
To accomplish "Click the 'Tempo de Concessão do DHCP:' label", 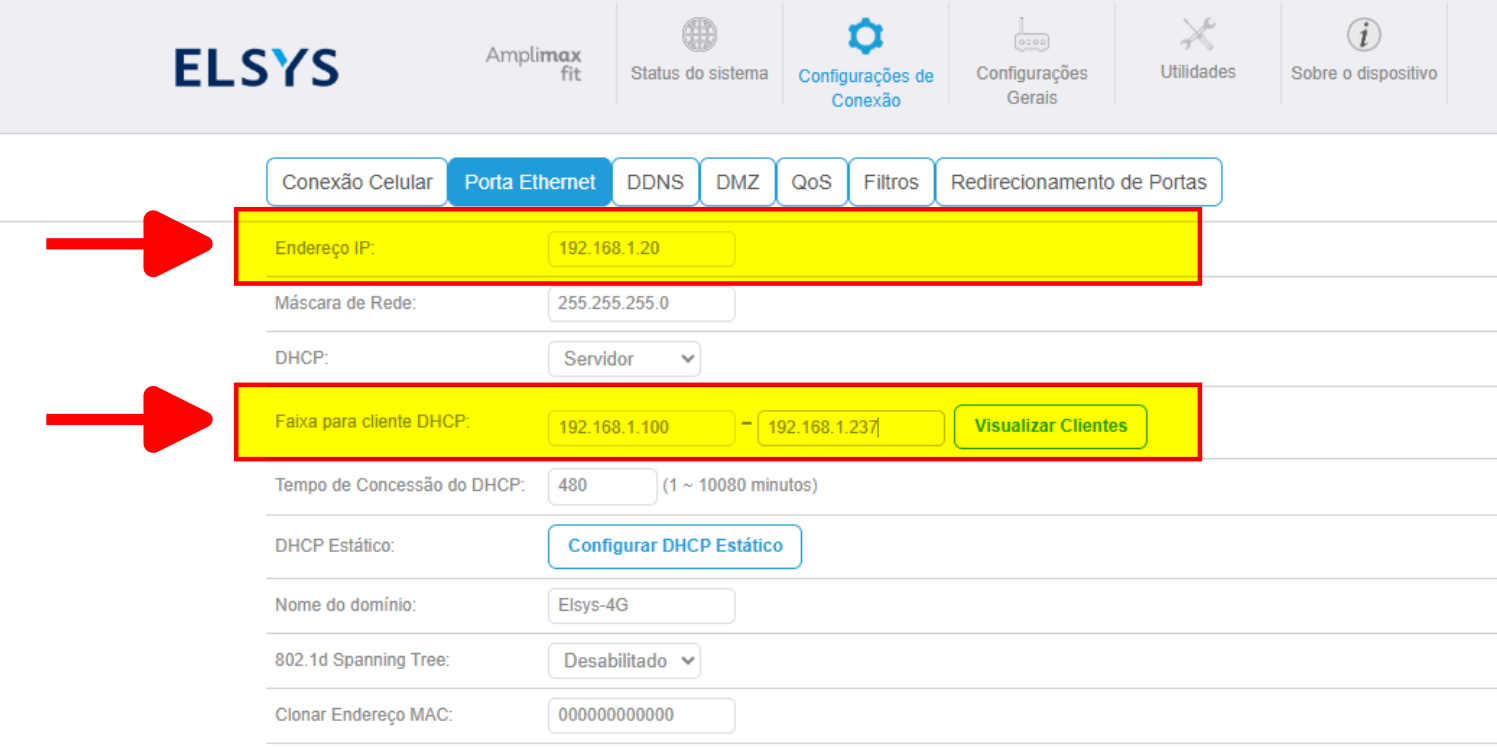I will click(x=400, y=485).
